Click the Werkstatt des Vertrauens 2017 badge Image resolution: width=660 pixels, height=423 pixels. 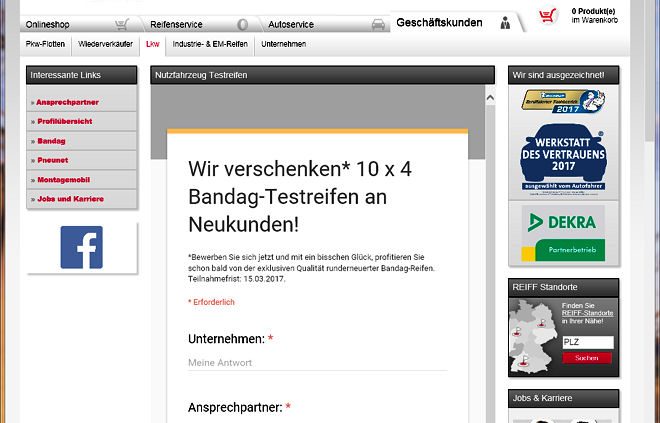click(x=563, y=157)
